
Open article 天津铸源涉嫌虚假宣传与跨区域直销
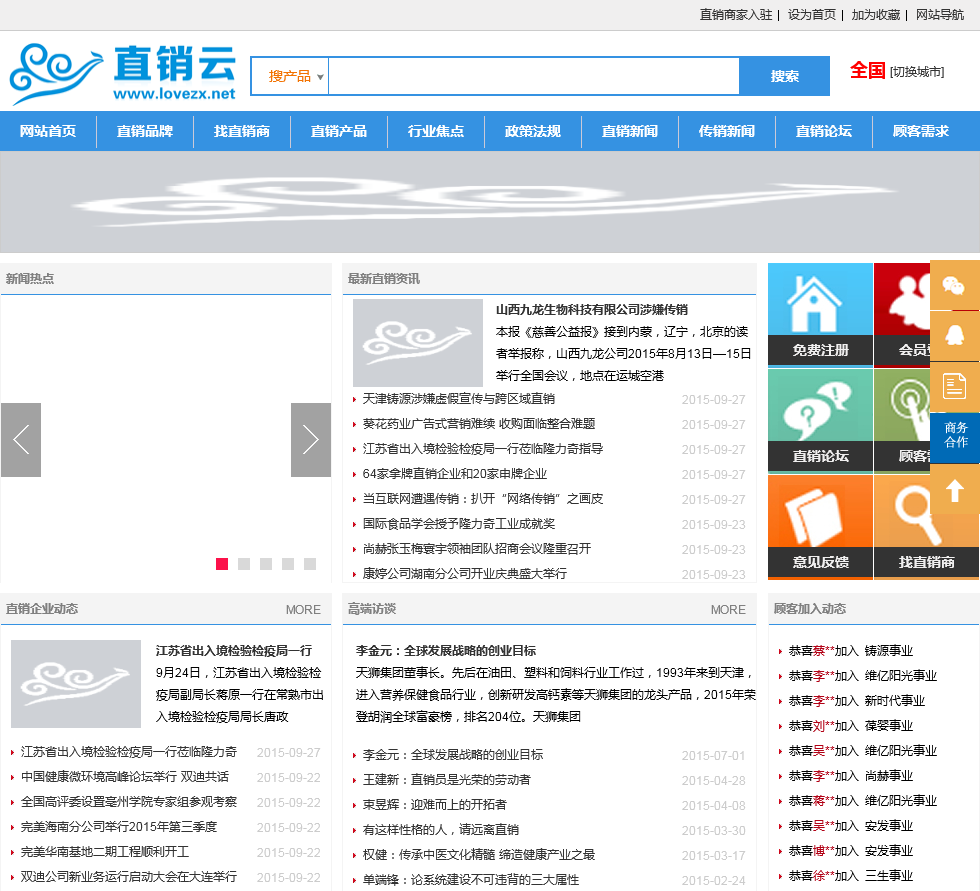point(459,399)
